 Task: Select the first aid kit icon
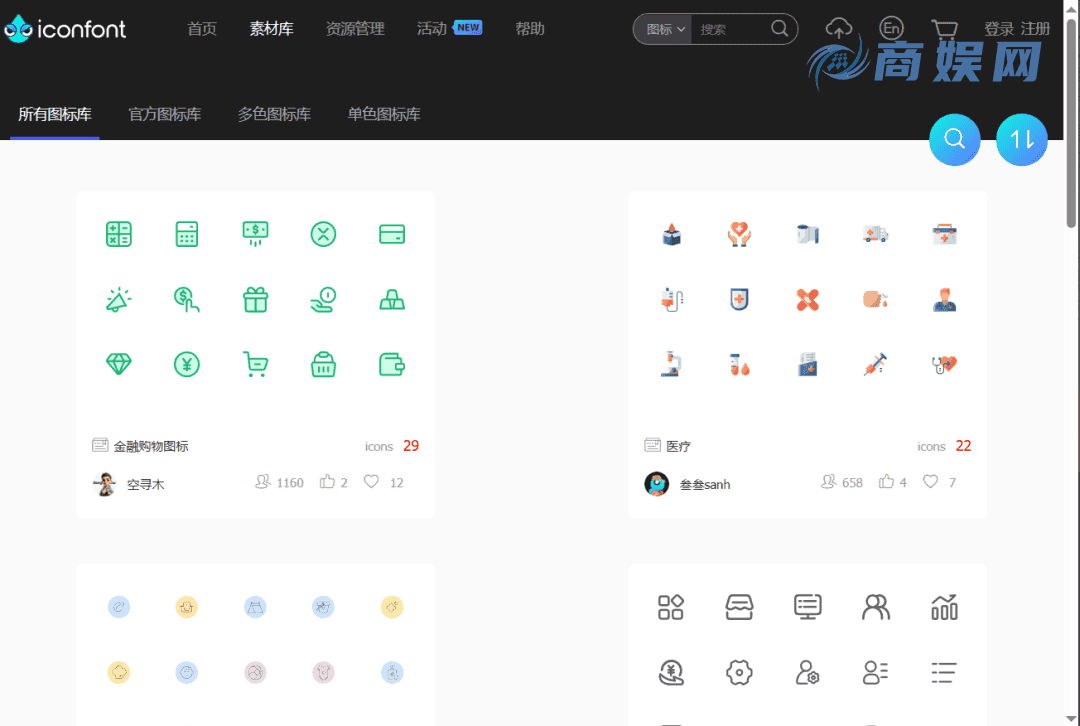(944, 234)
